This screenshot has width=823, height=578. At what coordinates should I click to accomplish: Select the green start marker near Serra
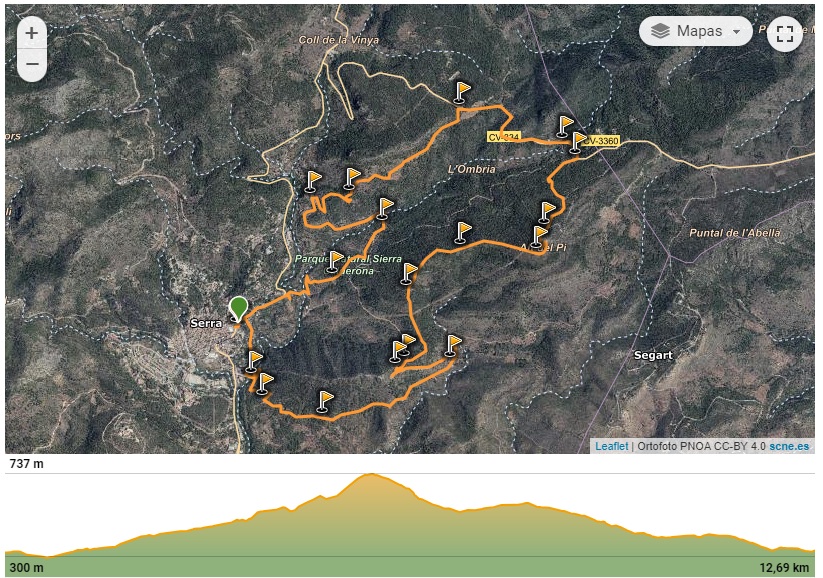coord(238,309)
